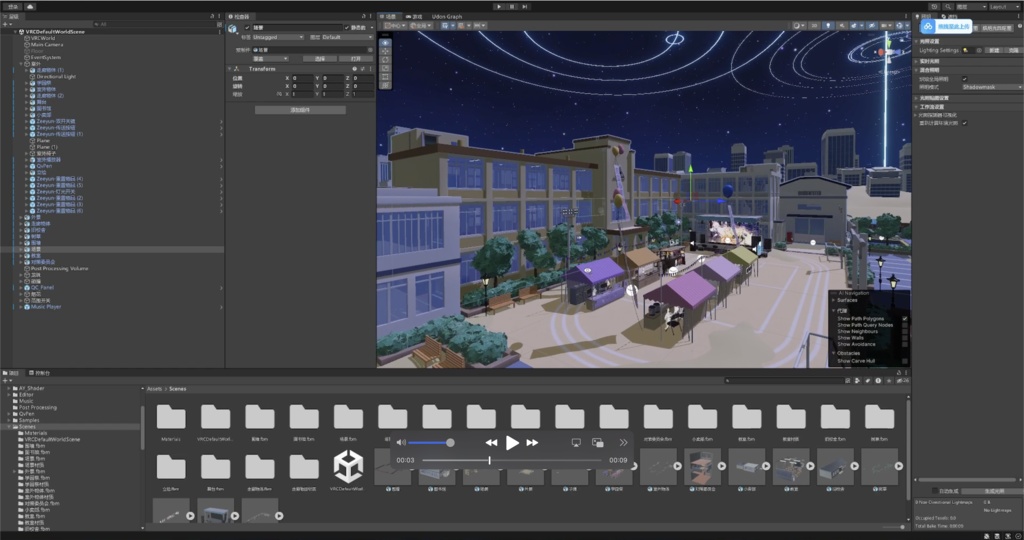1024x540 pixels.
Task: Select the VRCDefaultWorld scene asset Unity icon
Action: click(x=348, y=466)
